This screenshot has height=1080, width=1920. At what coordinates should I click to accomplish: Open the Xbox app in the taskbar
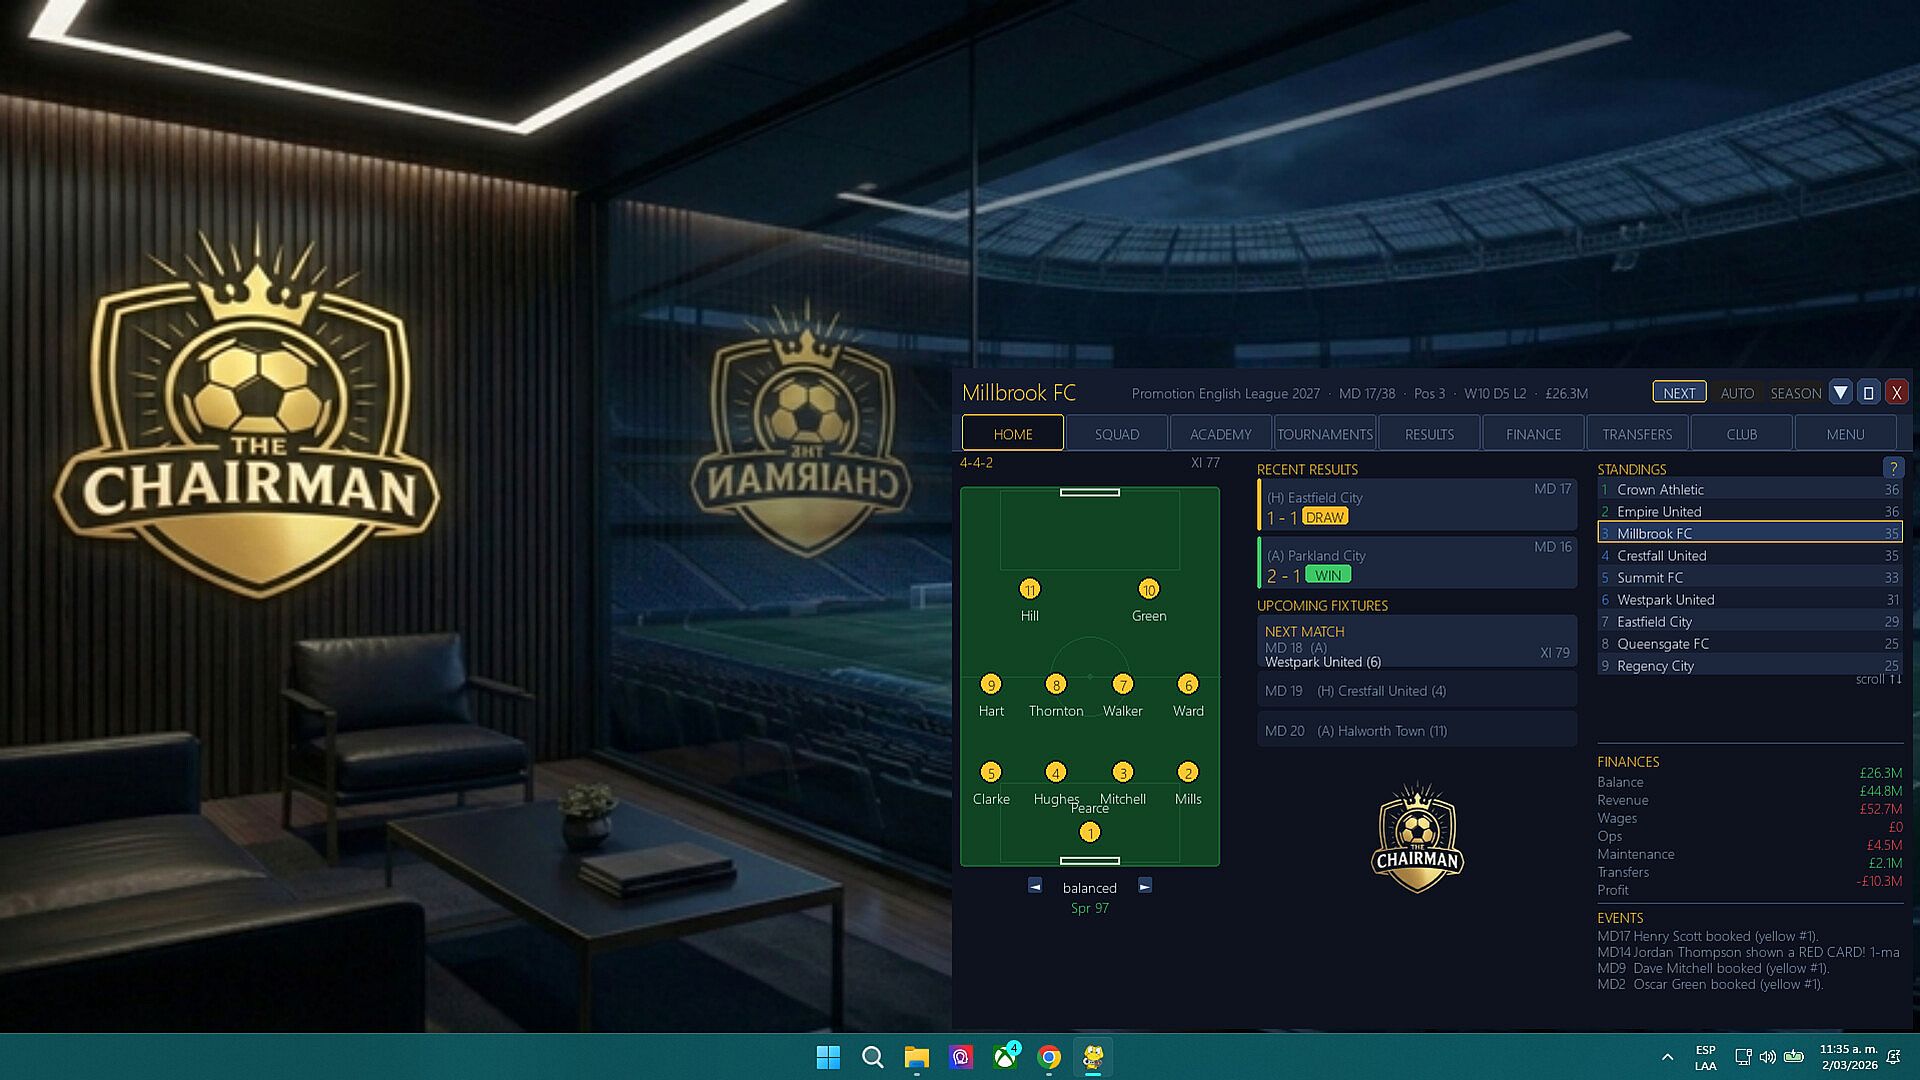[1005, 1057]
